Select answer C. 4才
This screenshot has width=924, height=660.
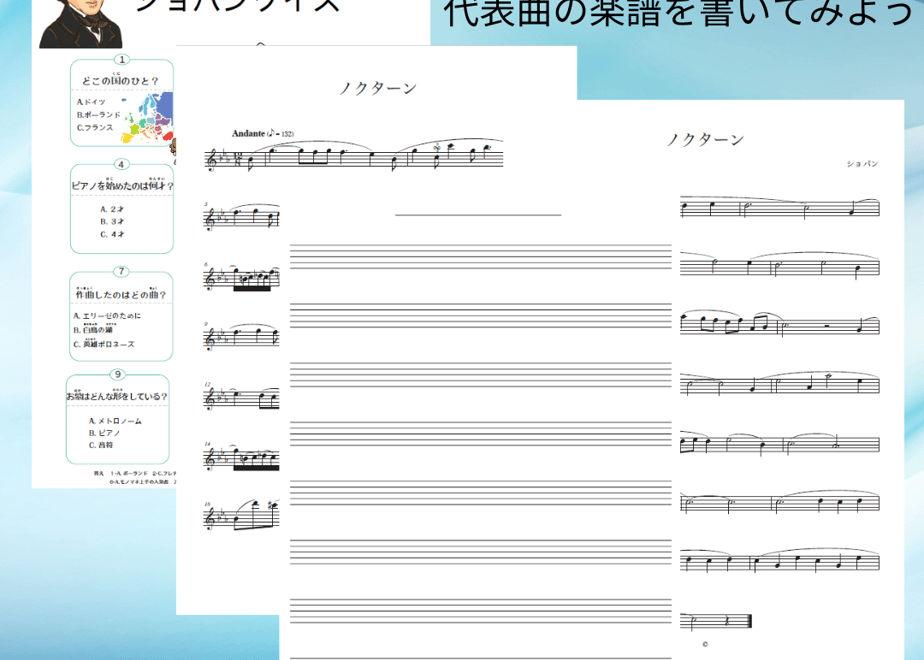click(x=112, y=234)
